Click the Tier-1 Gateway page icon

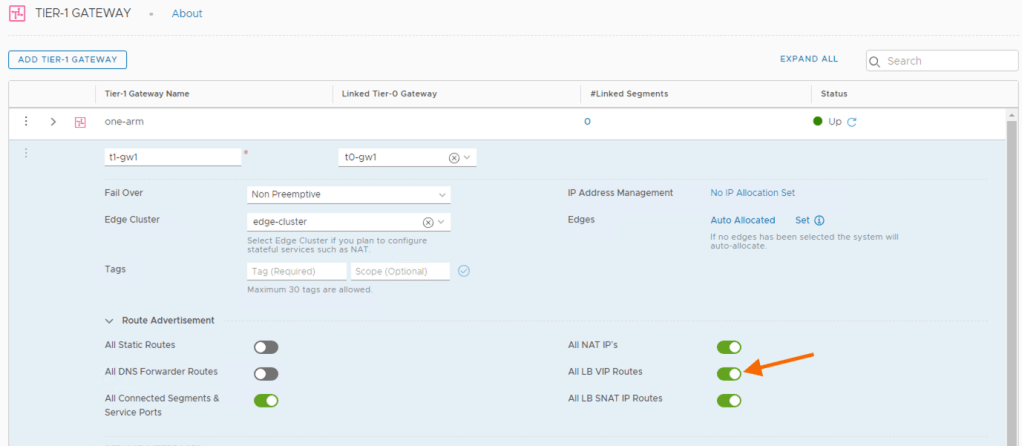[15, 14]
